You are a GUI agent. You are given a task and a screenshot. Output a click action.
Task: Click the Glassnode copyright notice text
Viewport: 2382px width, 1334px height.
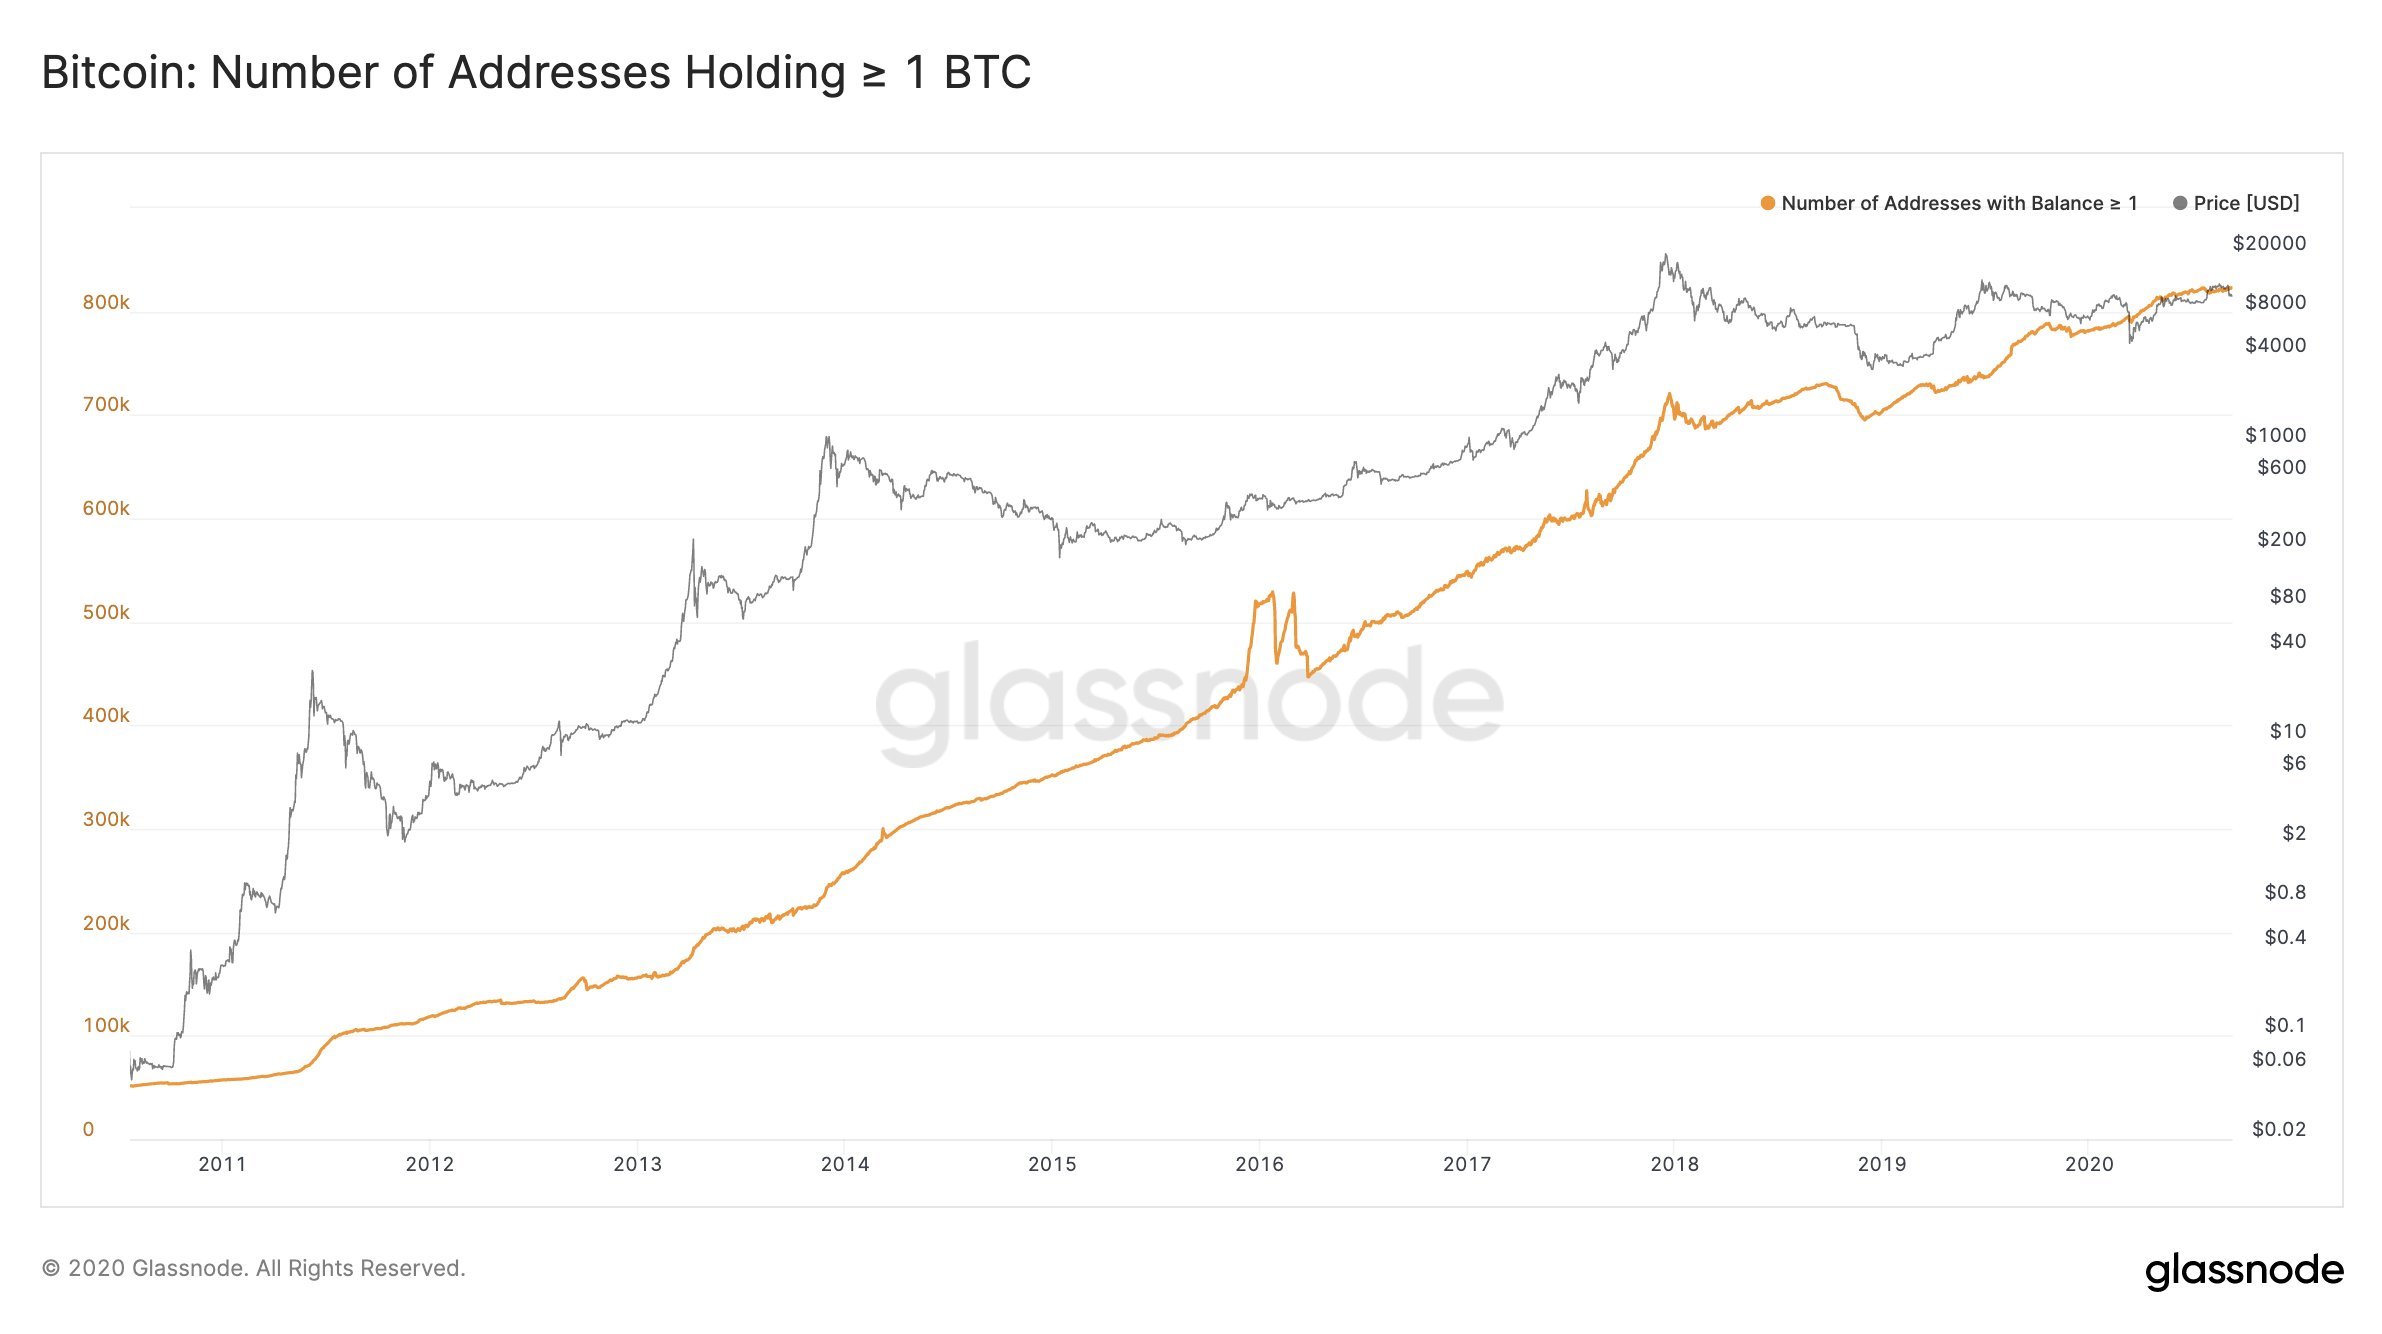point(253,1268)
